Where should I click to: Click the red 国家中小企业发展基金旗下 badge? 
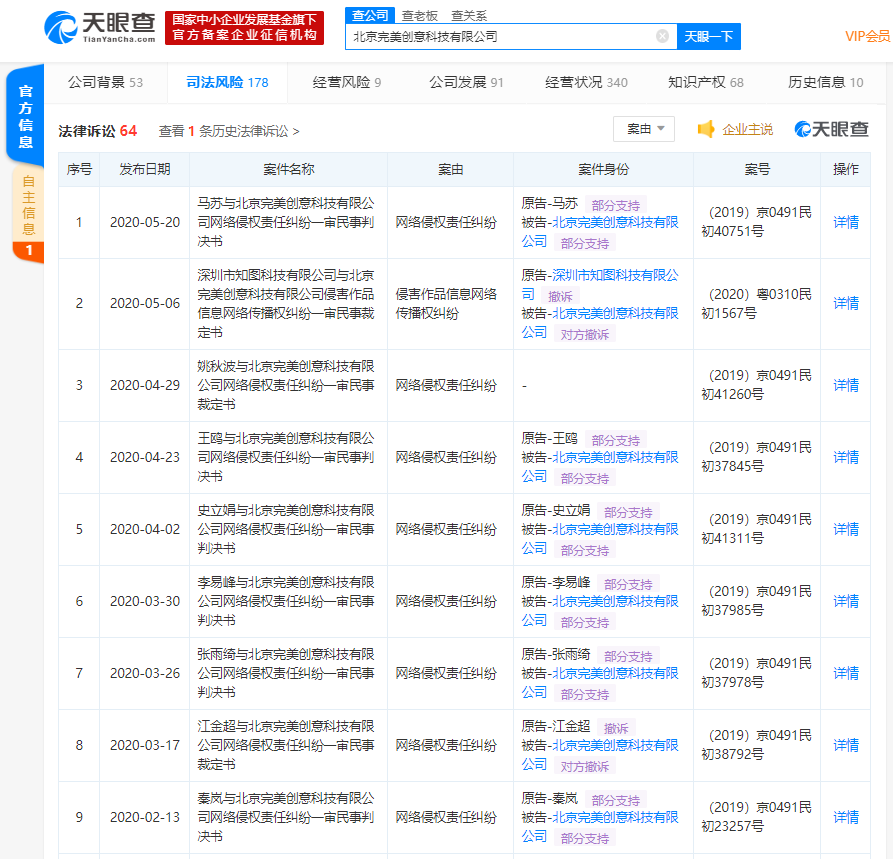(x=243, y=28)
